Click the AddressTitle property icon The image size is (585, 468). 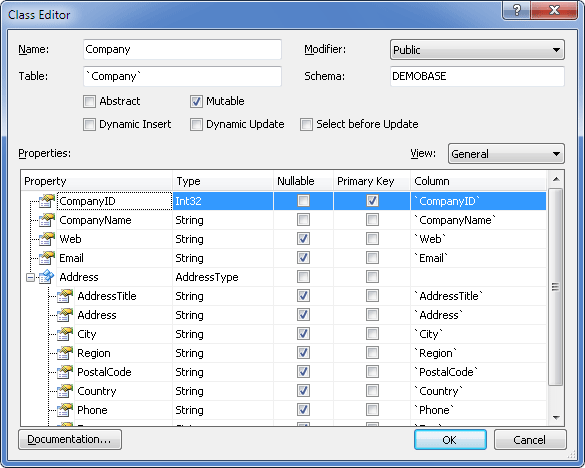click(x=65, y=296)
